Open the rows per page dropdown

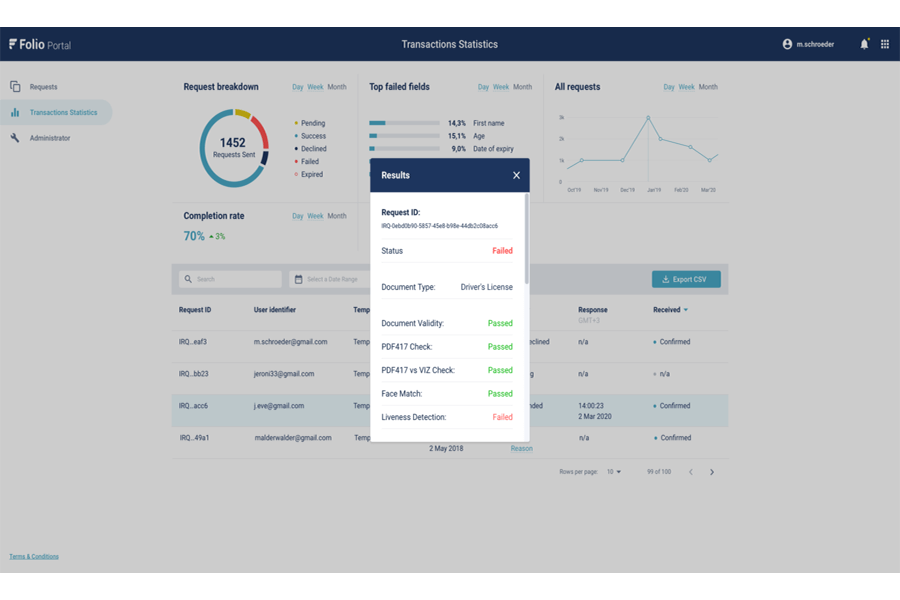[x=614, y=471]
